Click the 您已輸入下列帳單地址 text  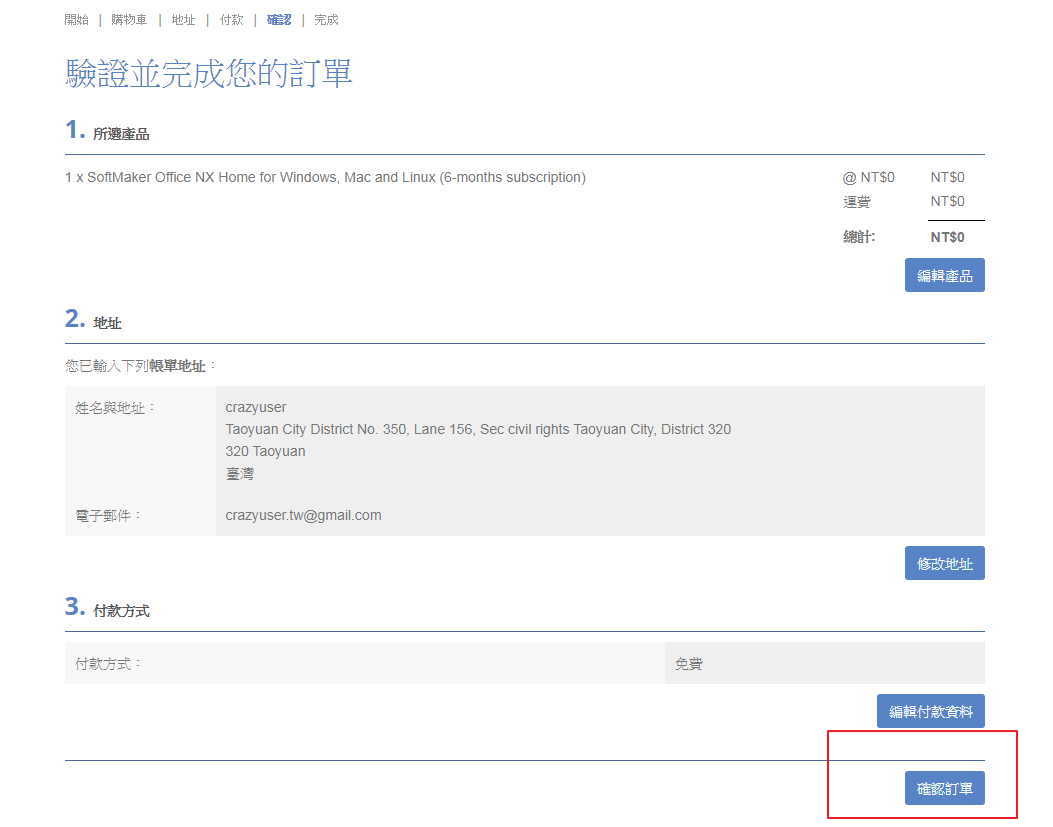[x=140, y=366]
